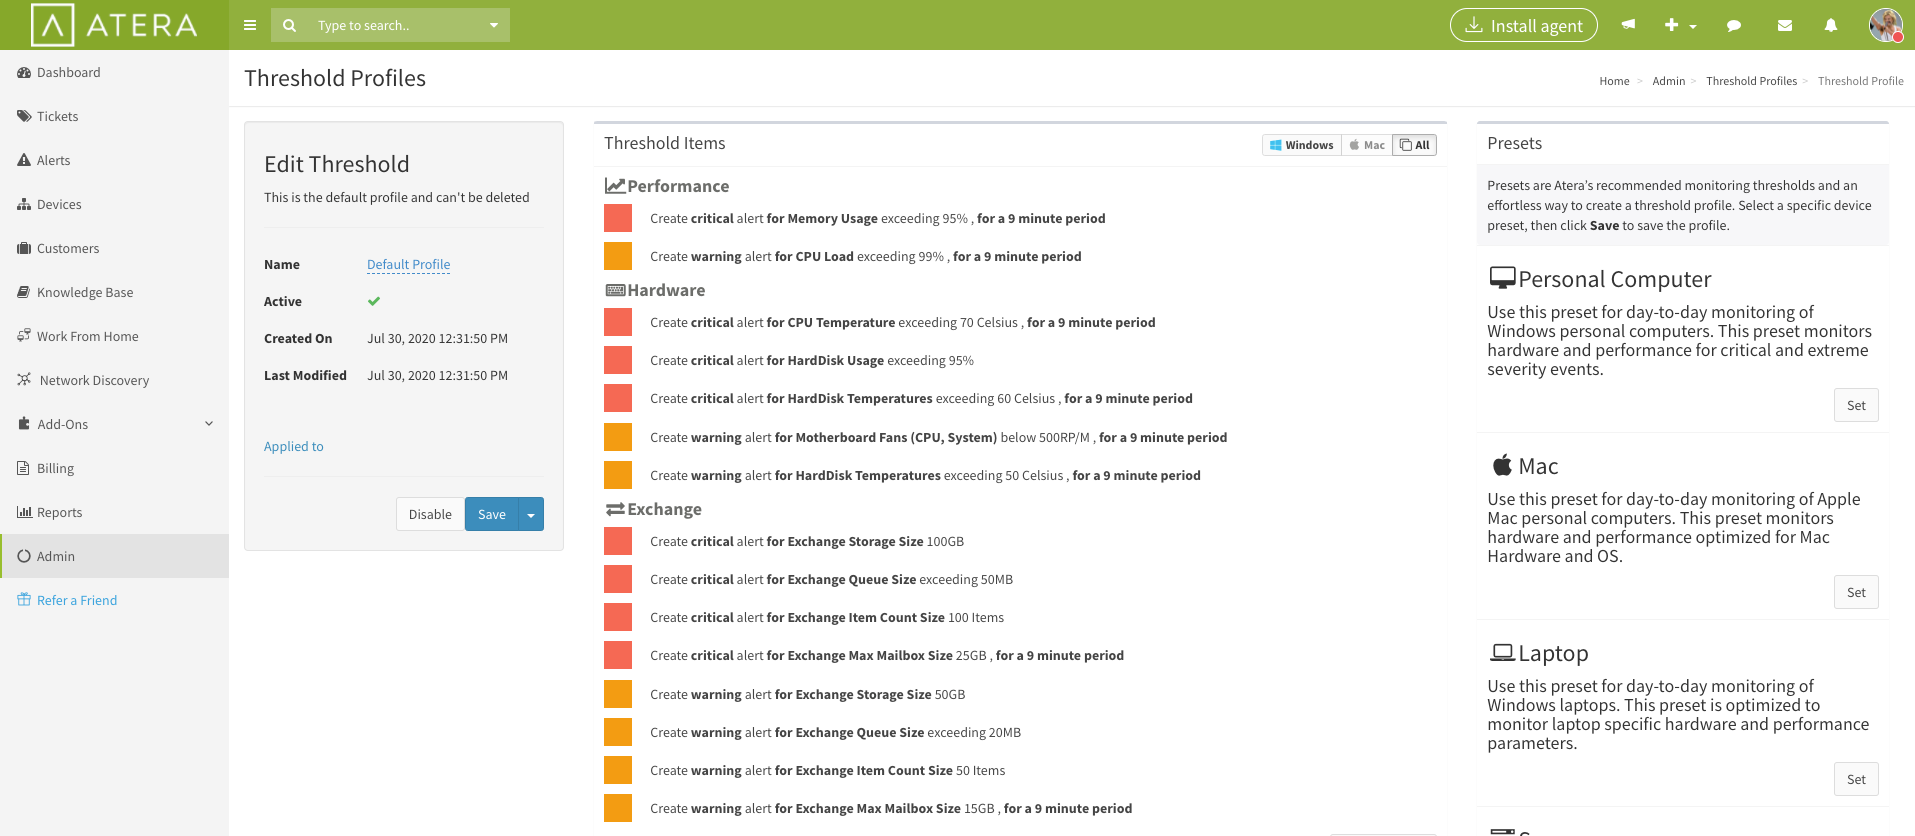This screenshot has height=836, width=1915.
Task: Click the Active green checkmark
Action: tap(374, 301)
